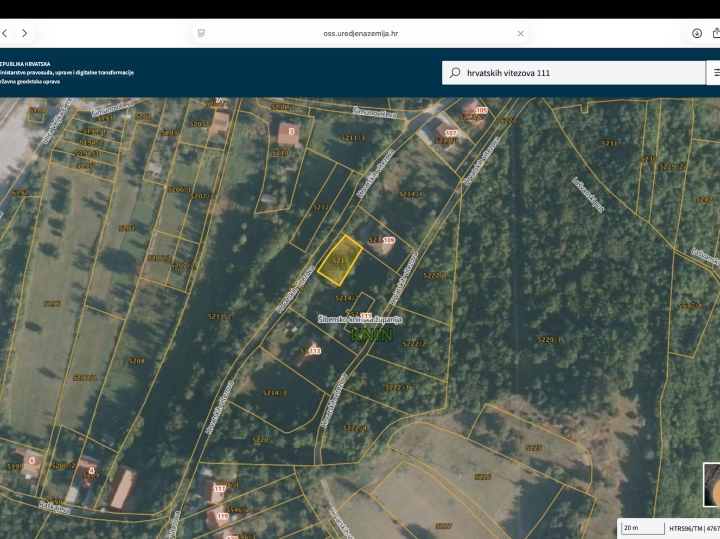This screenshot has width=720, height=539.
Task: Click the 20 m scale bar
Action: (640, 527)
